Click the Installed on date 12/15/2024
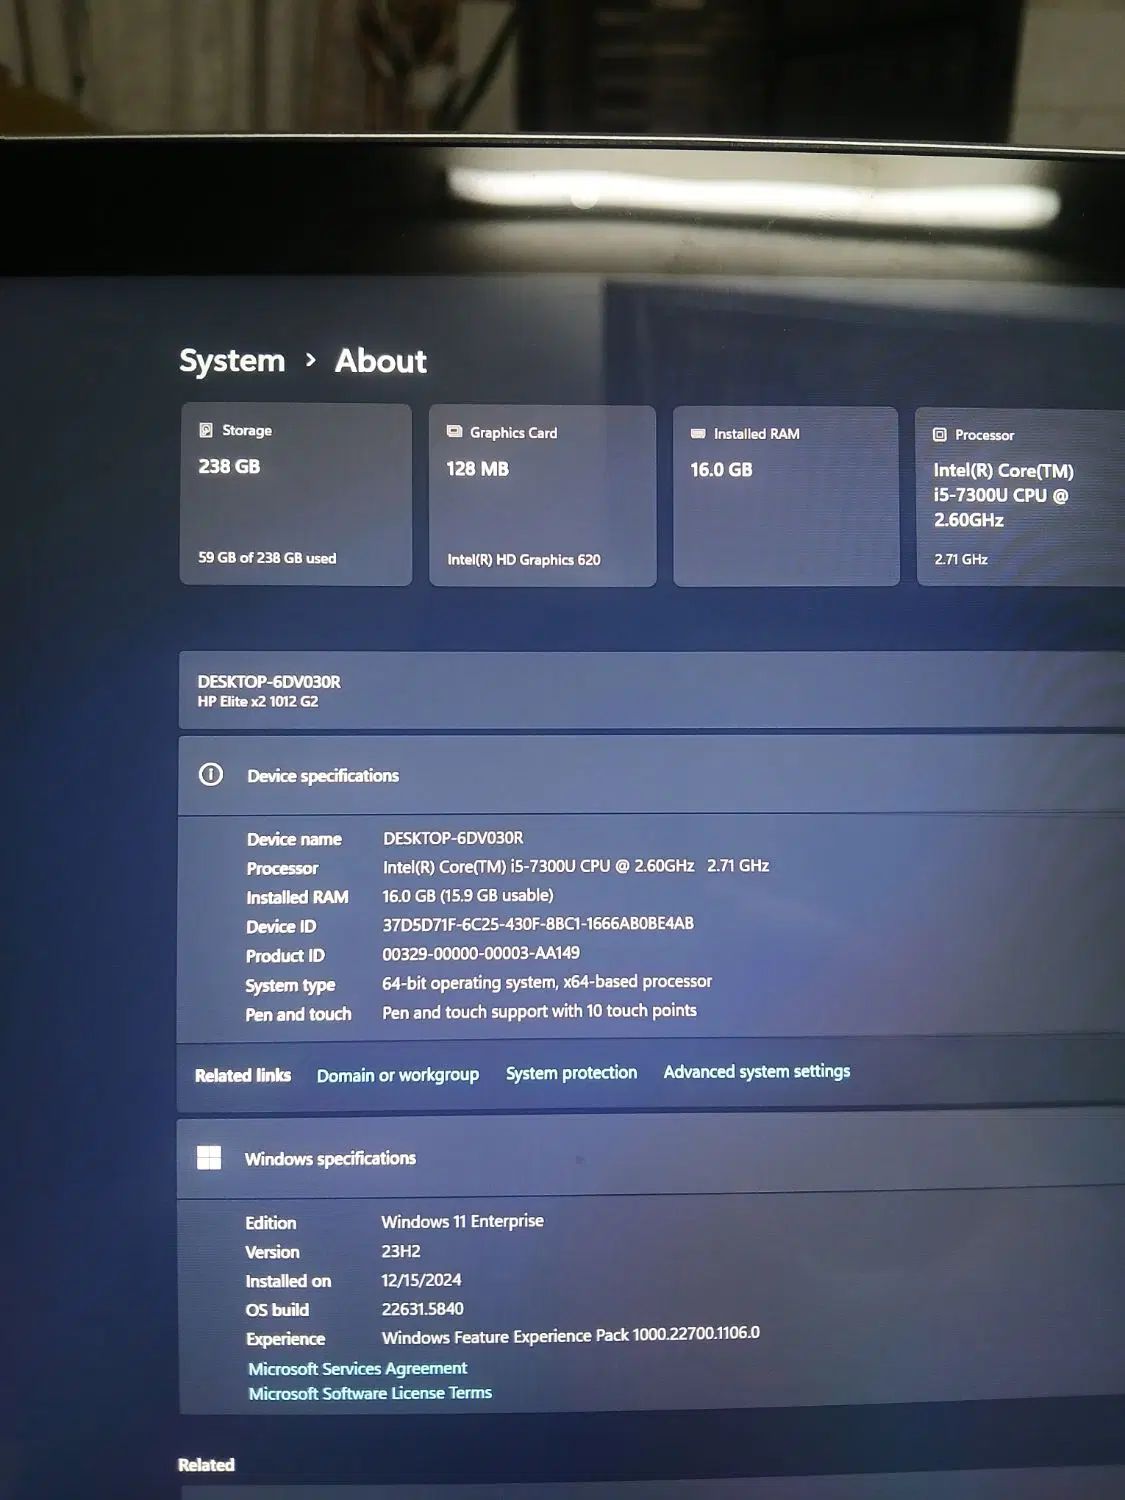Screen dimensions: 1125x1500 tap(421, 1280)
